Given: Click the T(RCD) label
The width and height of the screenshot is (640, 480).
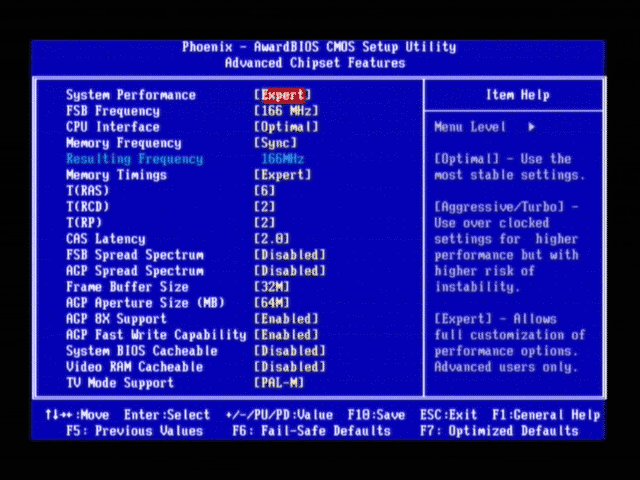Looking at the screenshot, I should 88,207.
